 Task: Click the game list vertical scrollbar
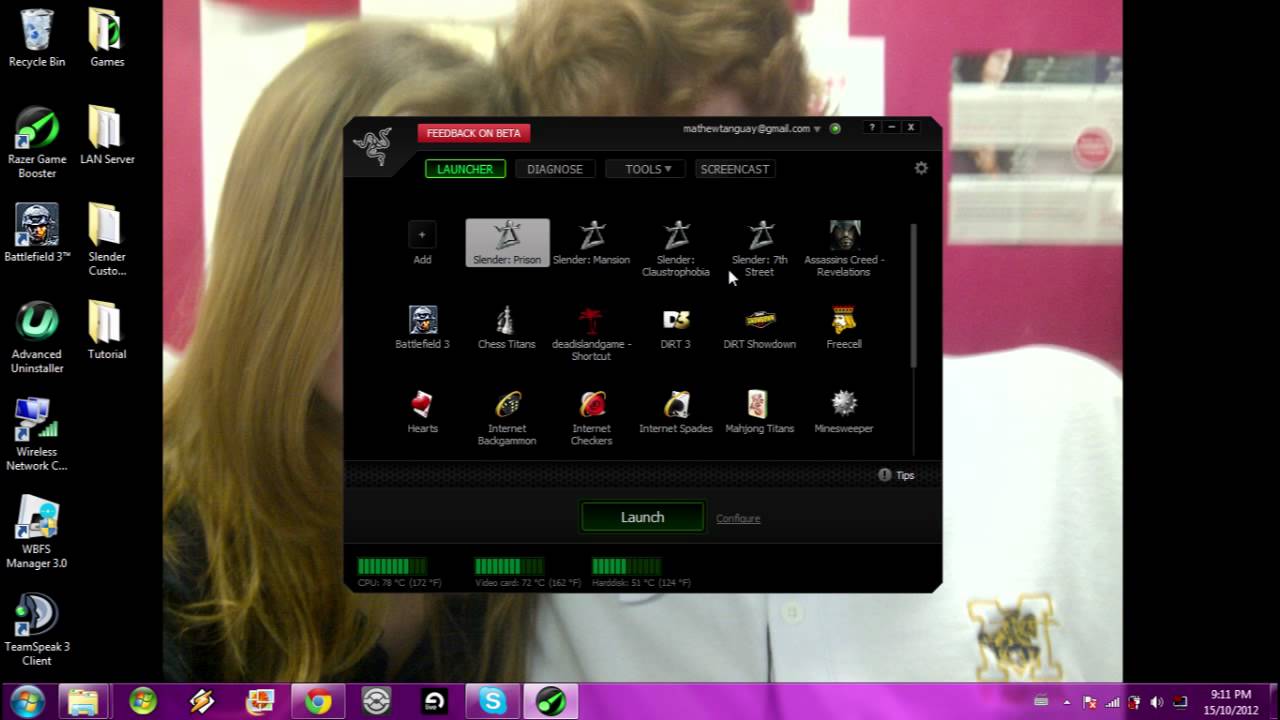click(x=913, y=295)
